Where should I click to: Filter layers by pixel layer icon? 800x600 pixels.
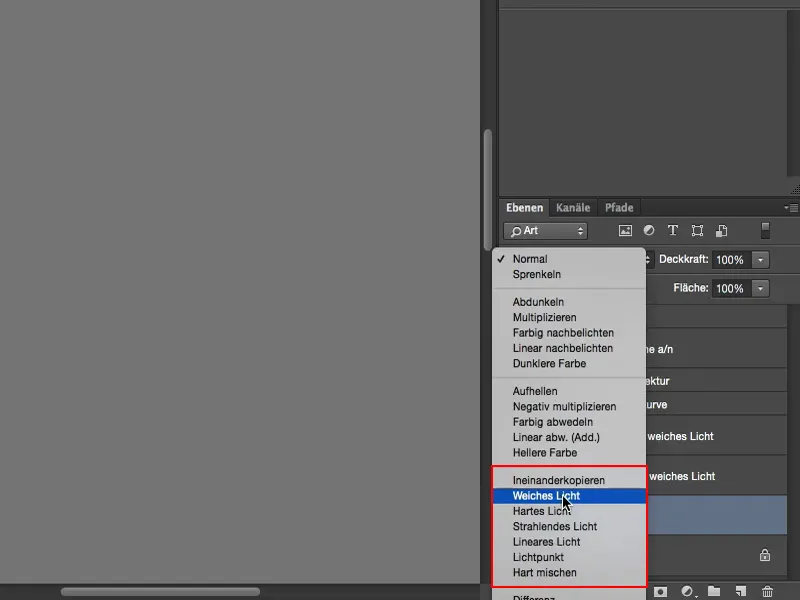click(625, 231)
